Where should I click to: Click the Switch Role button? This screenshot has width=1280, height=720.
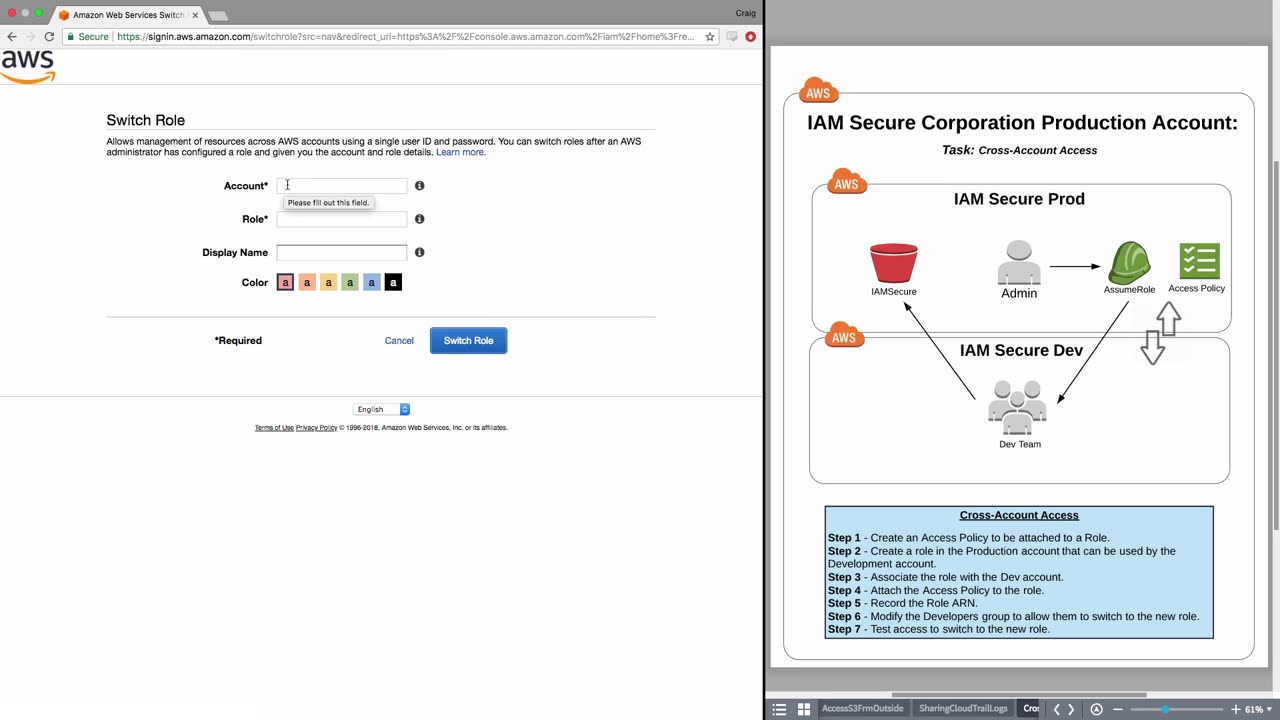468,341
